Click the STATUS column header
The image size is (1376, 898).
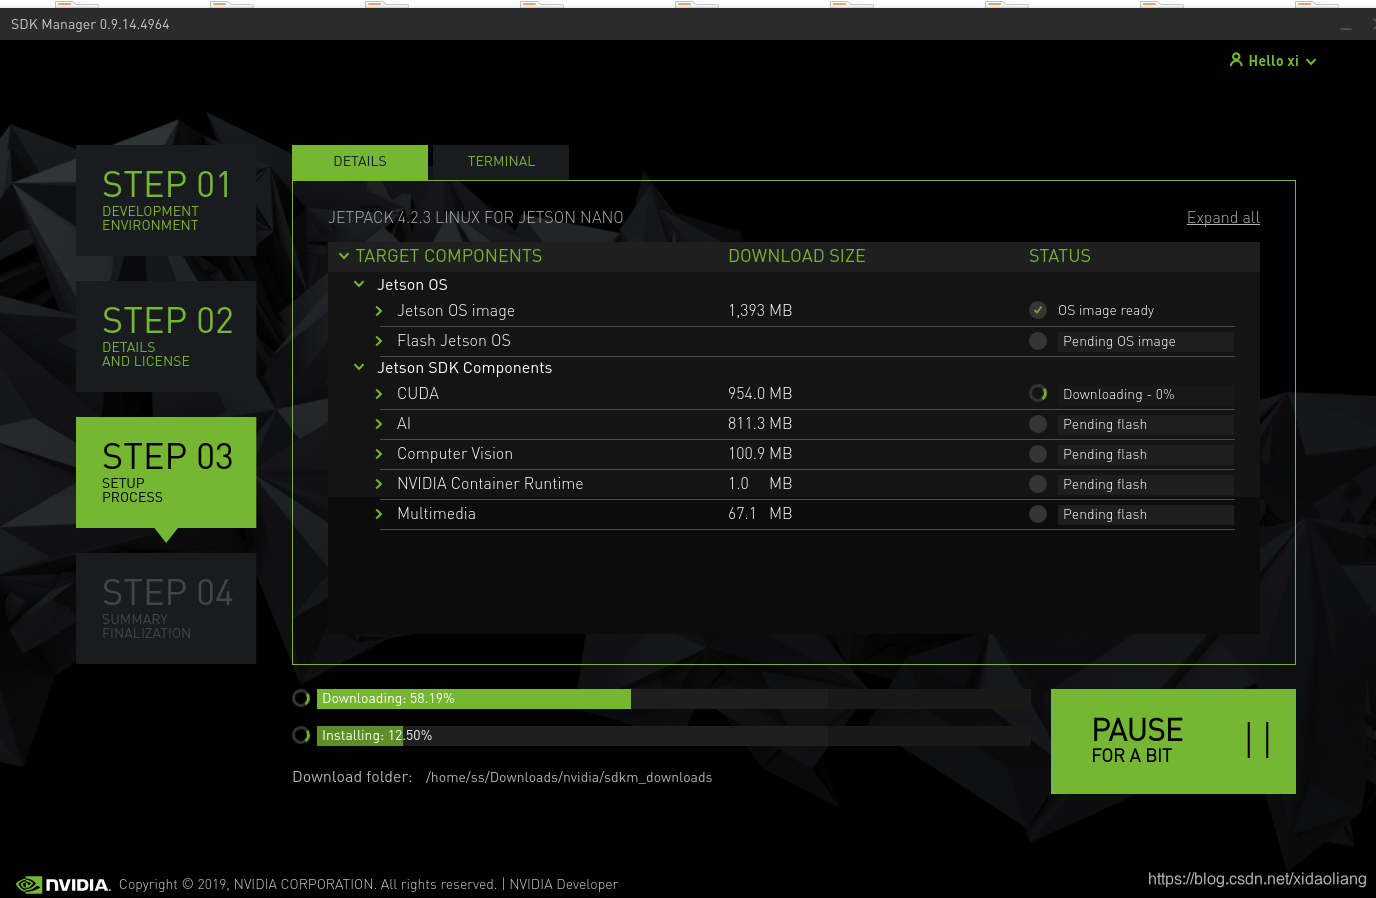pos(1060,256)
